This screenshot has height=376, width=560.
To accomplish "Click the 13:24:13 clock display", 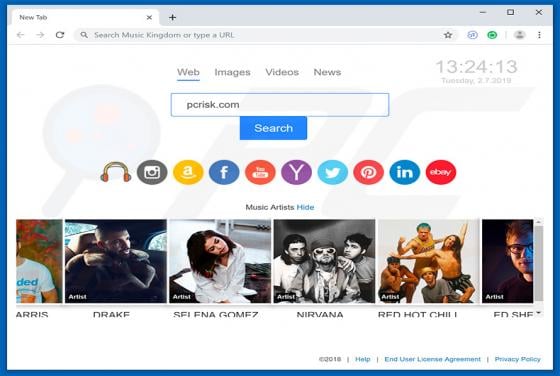I will (476, 66).
